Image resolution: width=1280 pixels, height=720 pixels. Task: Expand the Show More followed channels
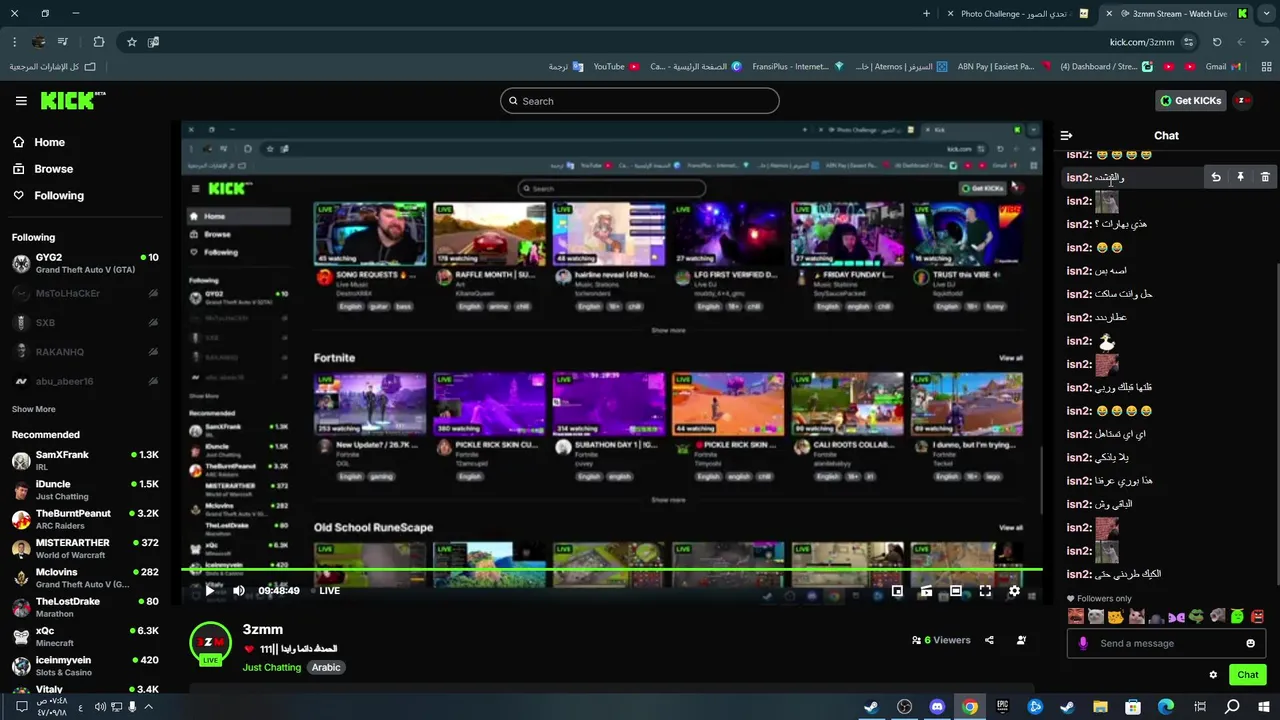tap(34, 409)
